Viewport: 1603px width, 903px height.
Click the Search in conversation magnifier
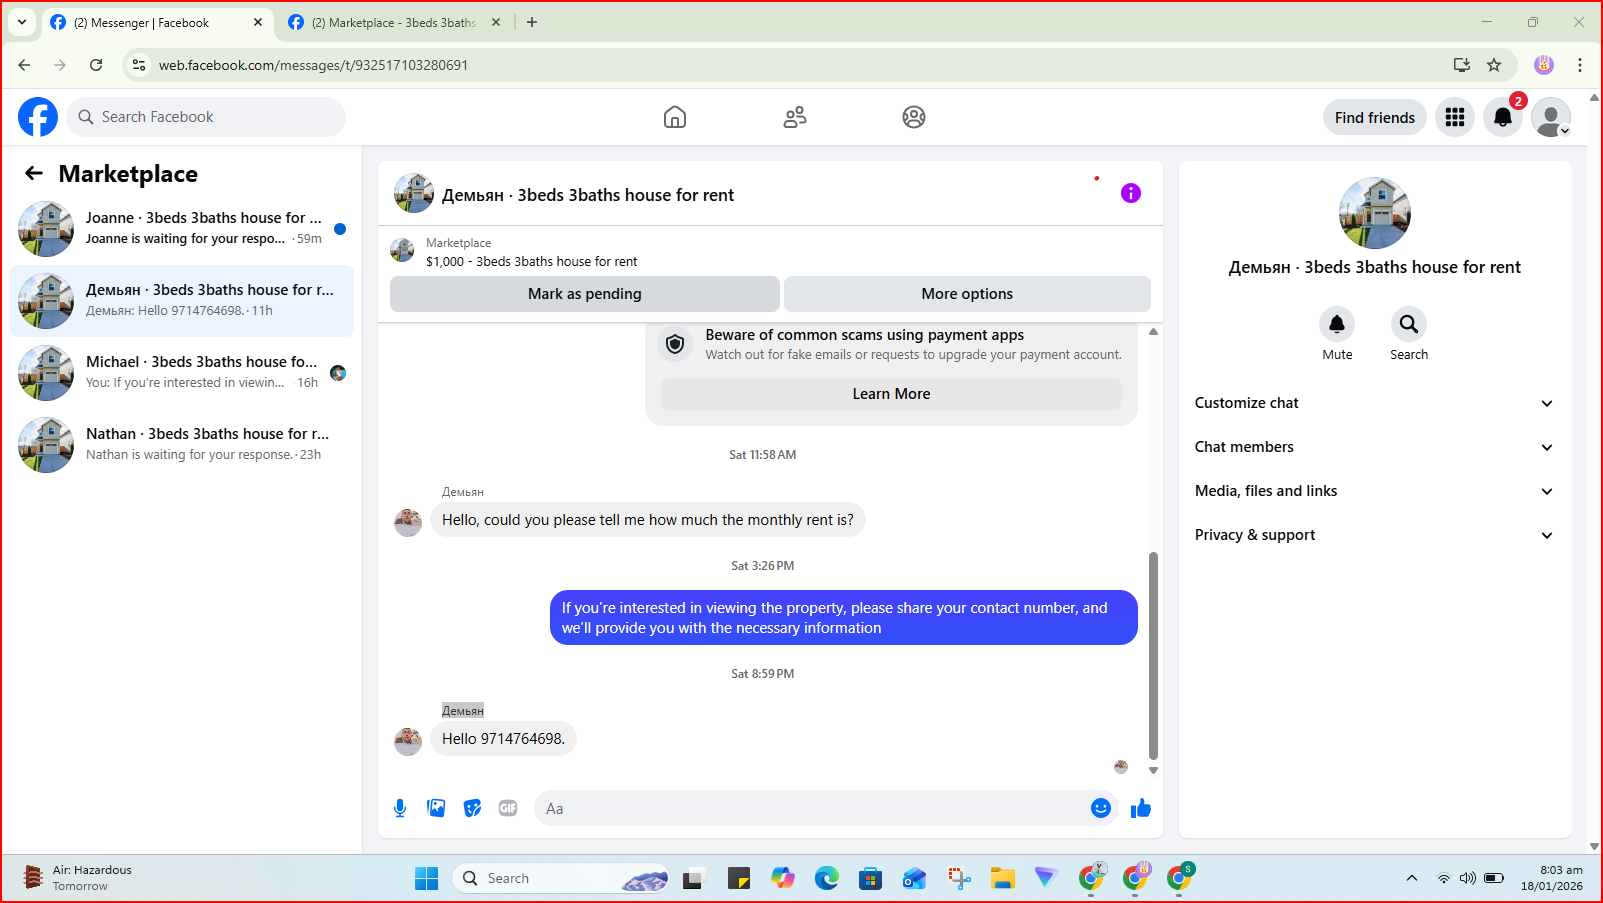(x=1409, y=324)
